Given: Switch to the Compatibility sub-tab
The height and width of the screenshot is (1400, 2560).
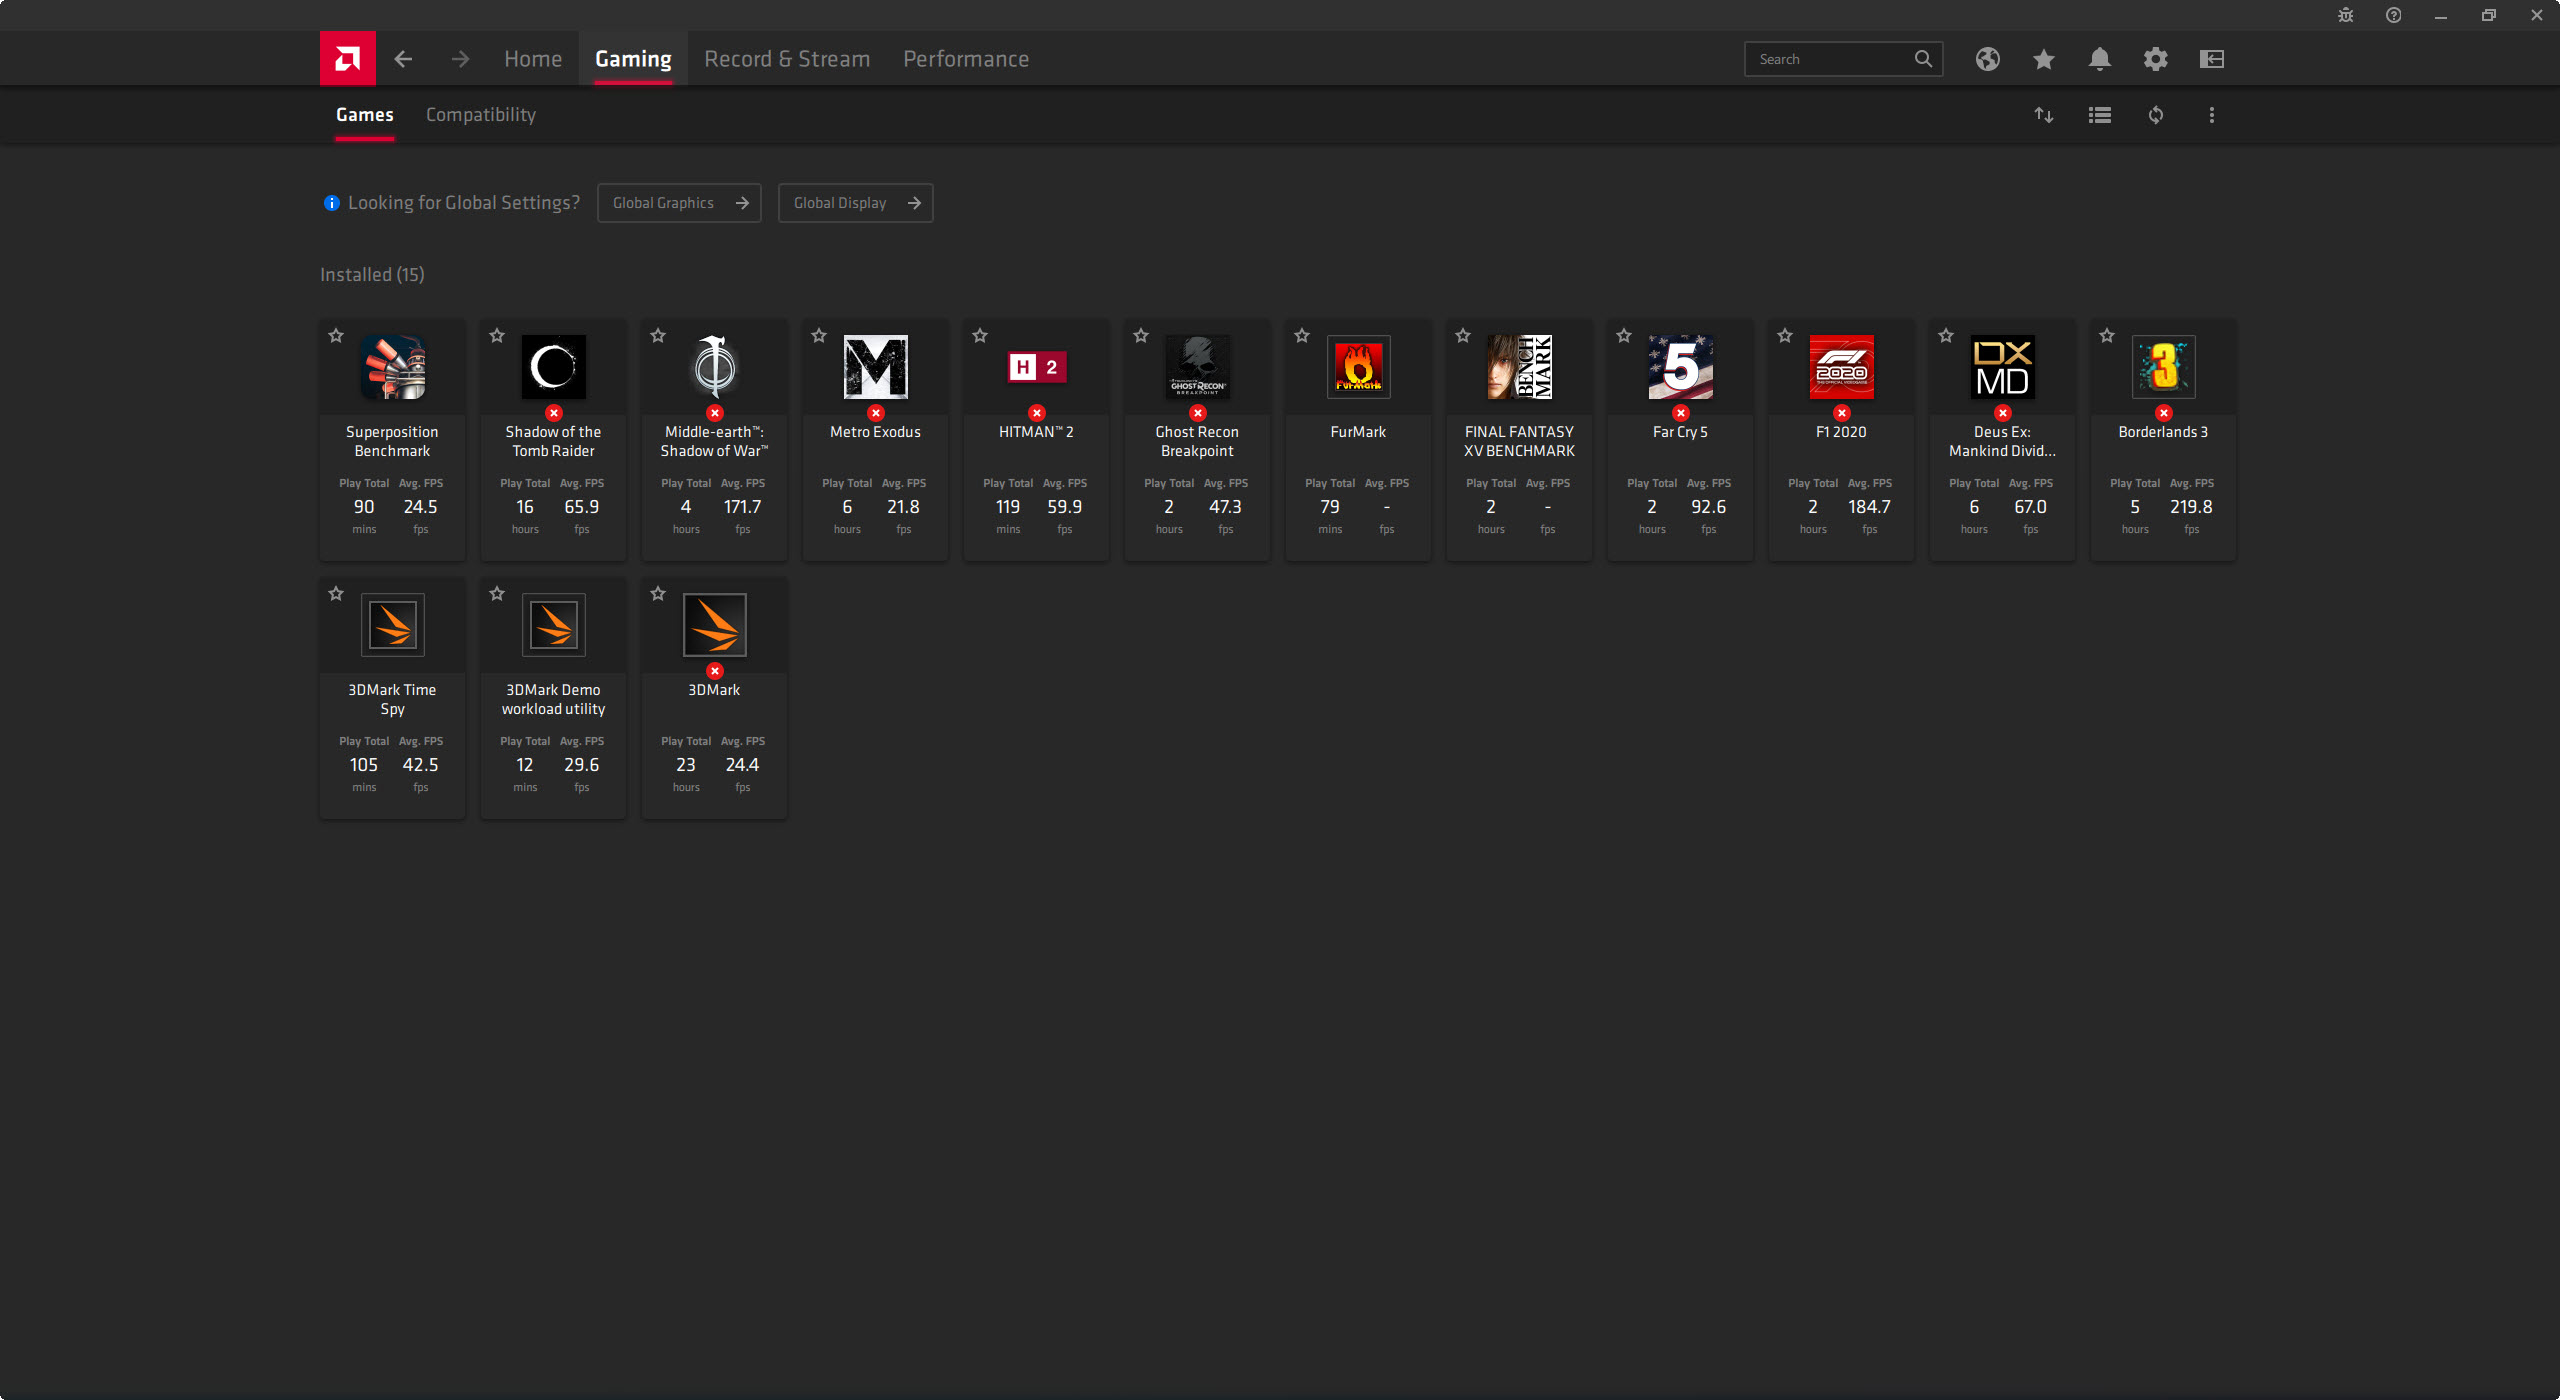Looking at the screenshot, I should (x=481, y=115).
